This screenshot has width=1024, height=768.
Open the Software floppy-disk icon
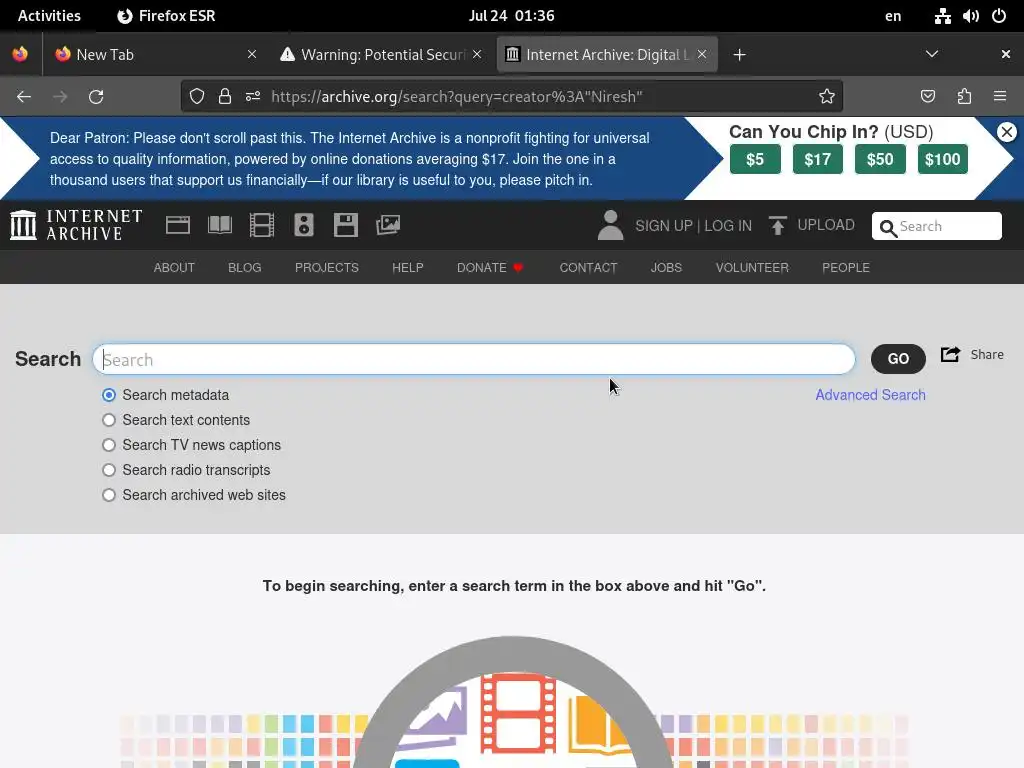pyautogui.click(x=345, y=225)
